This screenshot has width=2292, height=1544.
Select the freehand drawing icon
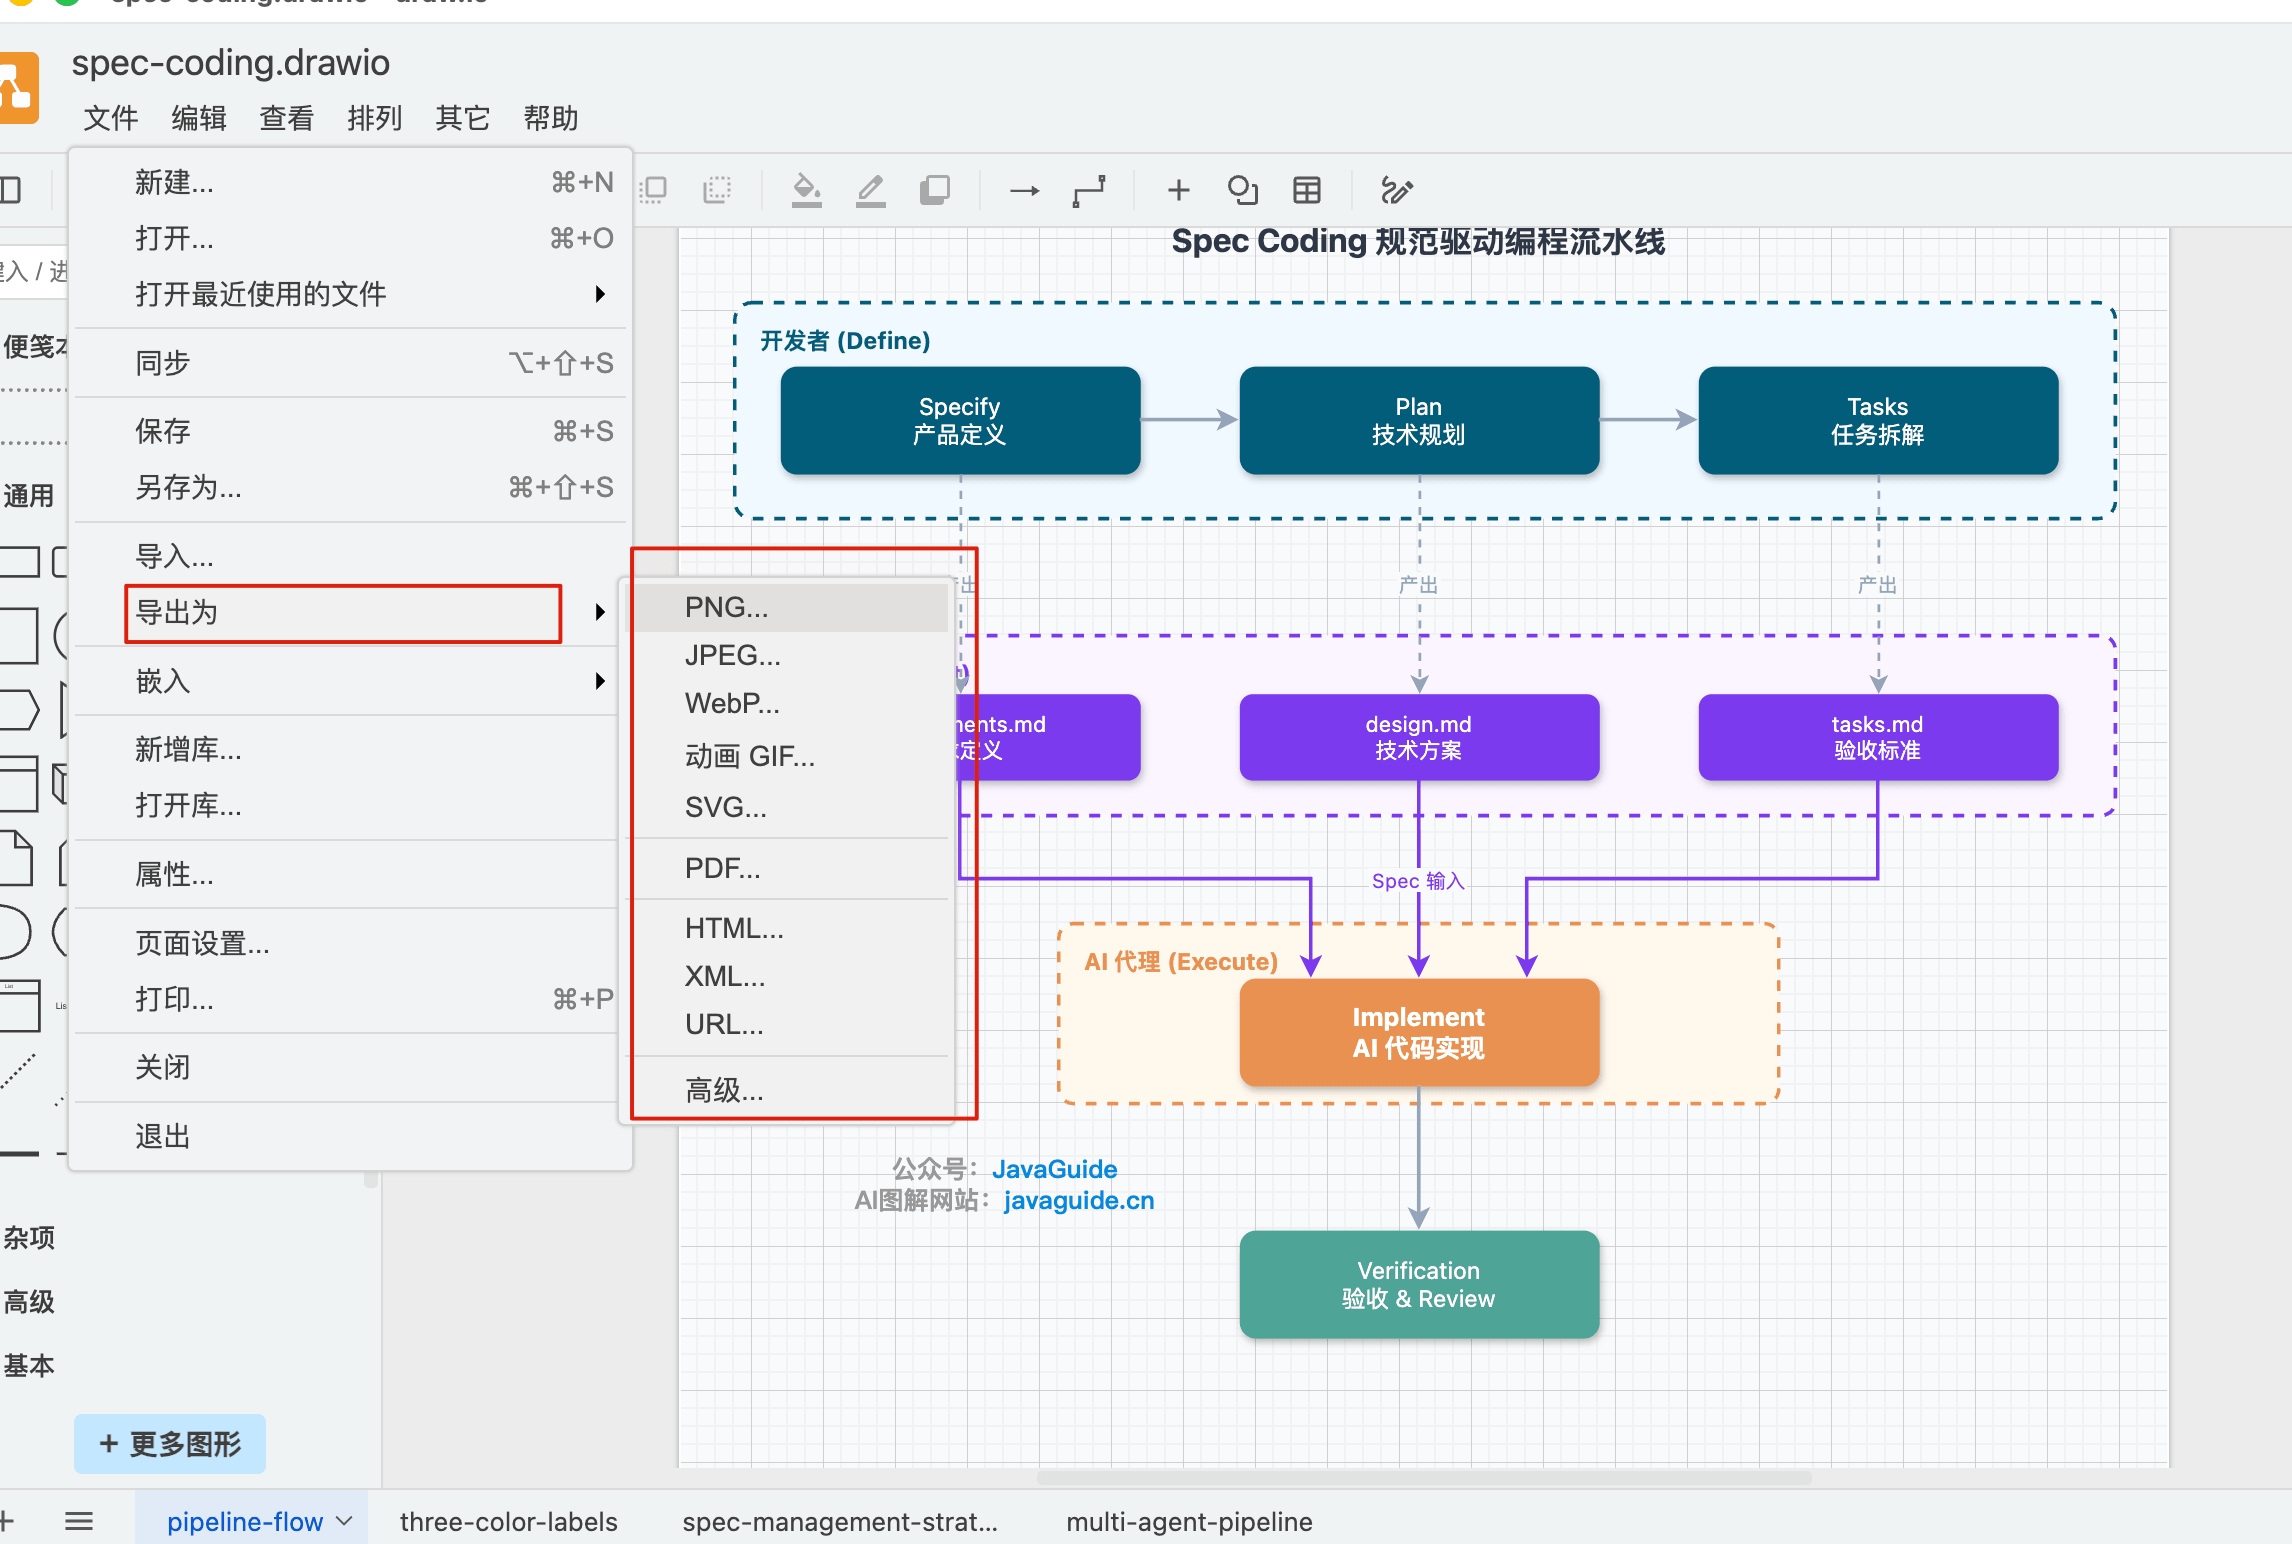(x=1396, y=190)
